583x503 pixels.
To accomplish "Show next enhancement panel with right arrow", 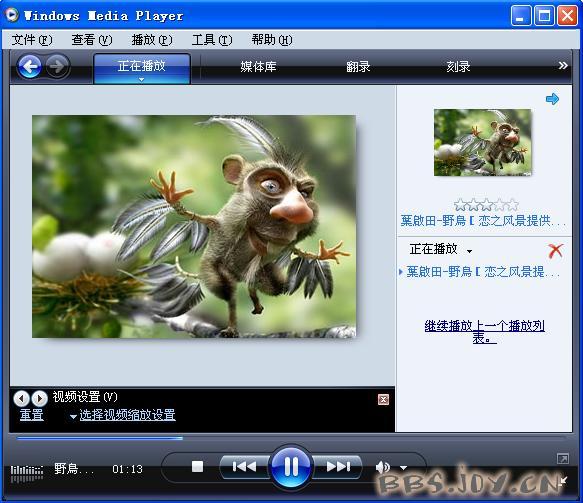I will (39, 399).
